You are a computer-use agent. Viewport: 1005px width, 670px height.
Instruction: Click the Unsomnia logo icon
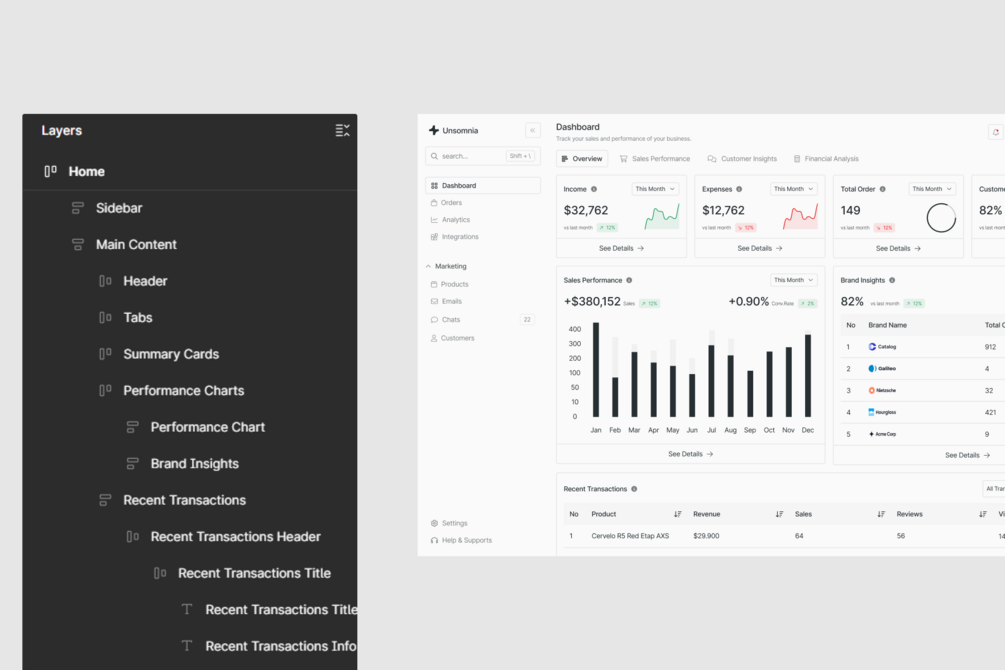click(x=434, y=130)
